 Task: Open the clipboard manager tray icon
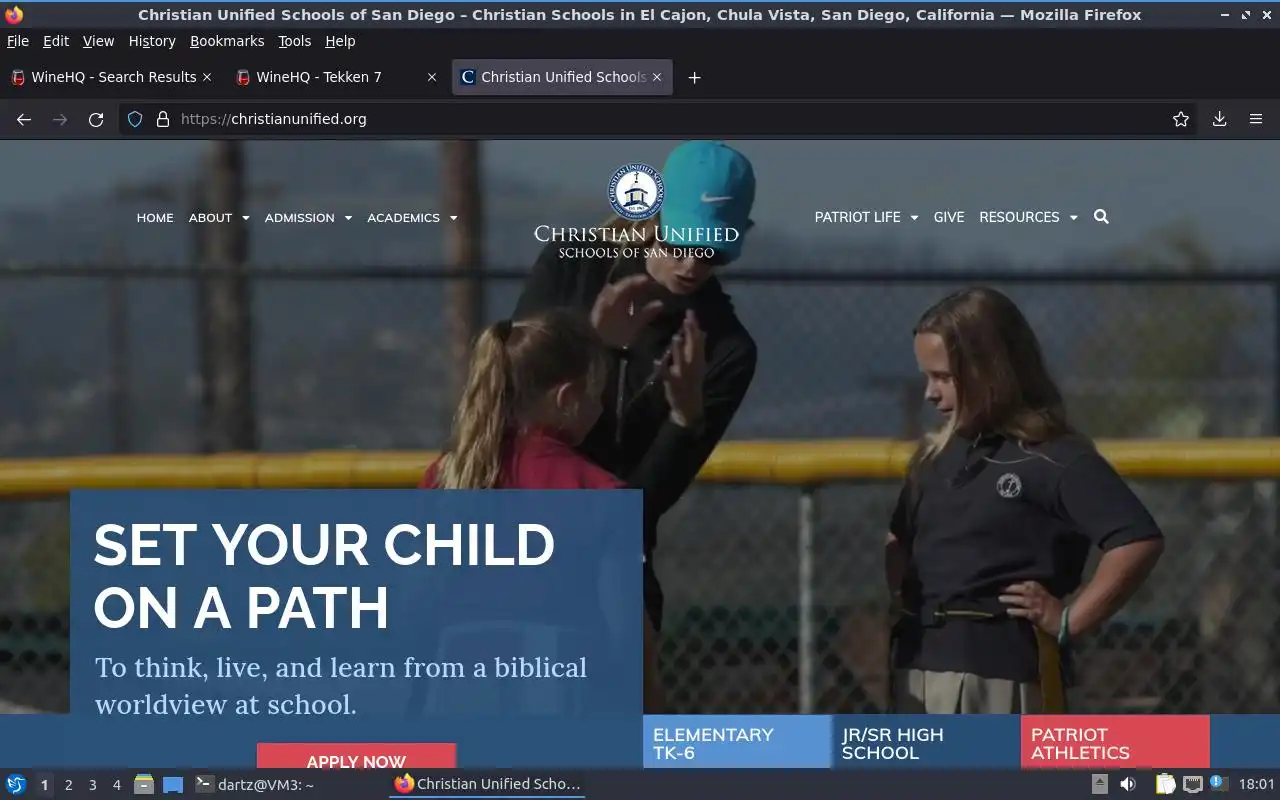[x=1165, y=785]
